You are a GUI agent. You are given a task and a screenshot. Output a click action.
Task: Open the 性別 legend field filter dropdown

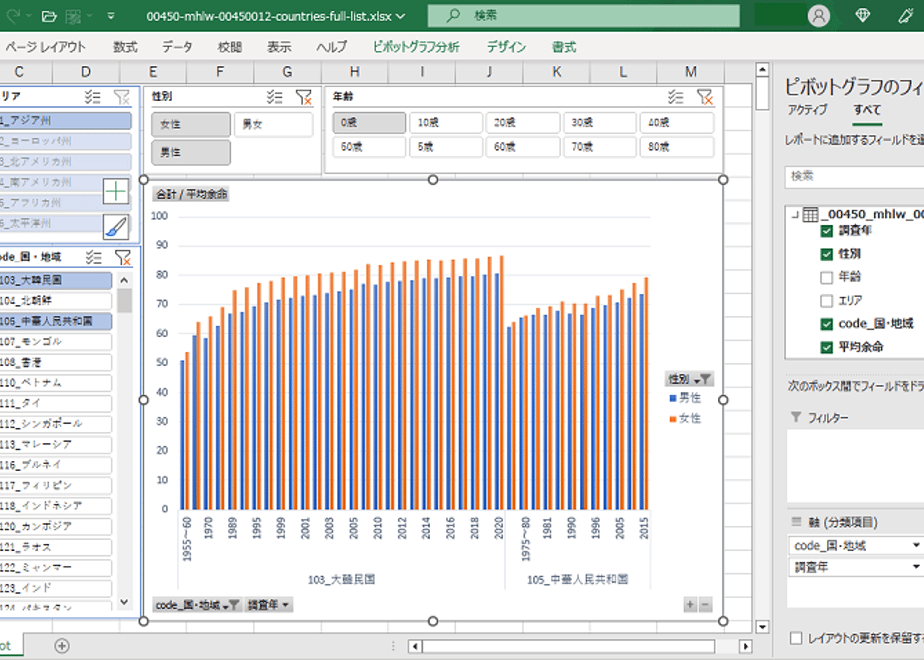click(689, 379)
